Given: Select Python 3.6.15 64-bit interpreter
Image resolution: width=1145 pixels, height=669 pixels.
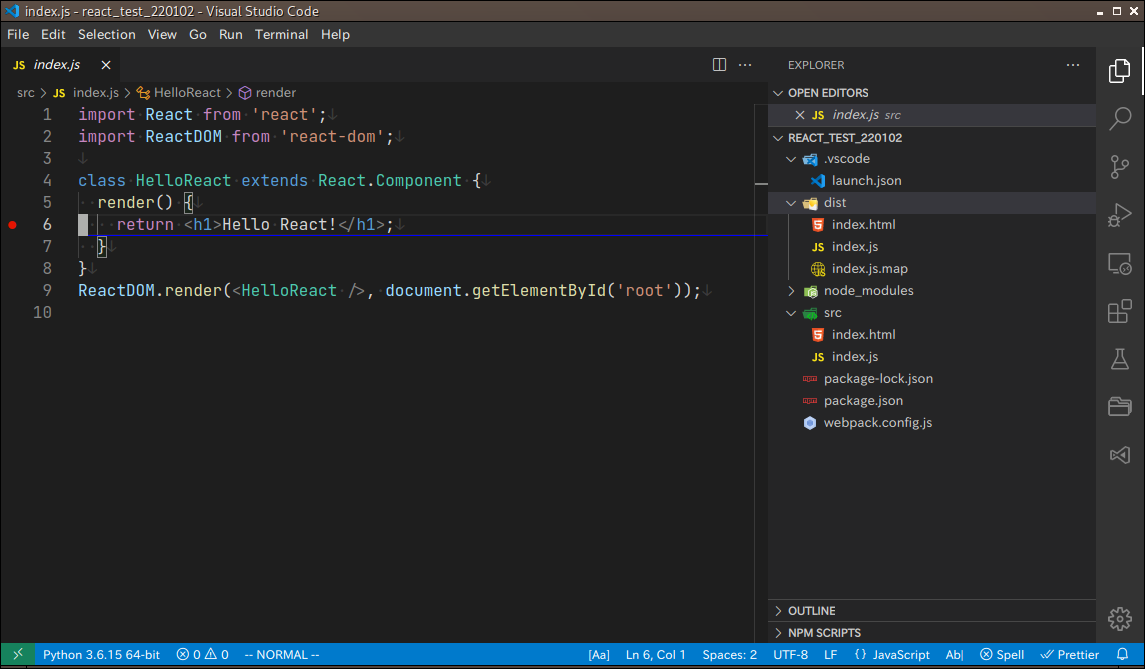Looking at the screenshot, I should pyautogui.click(x=102, y=654).
